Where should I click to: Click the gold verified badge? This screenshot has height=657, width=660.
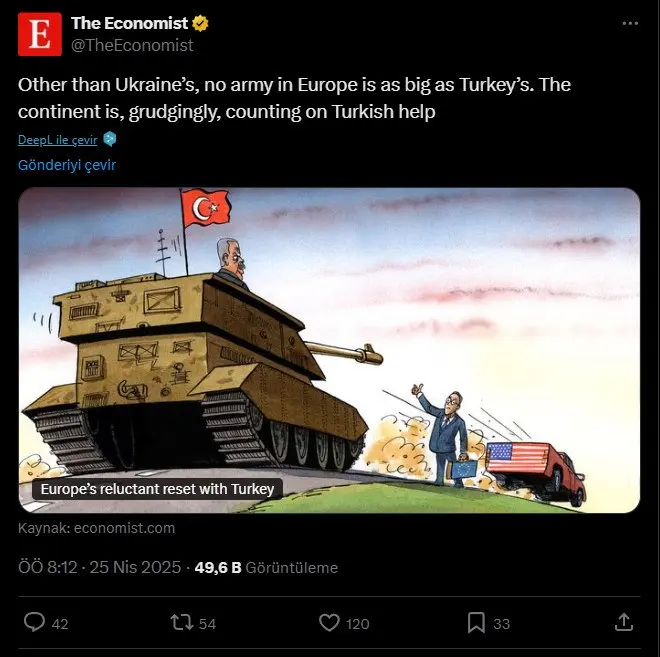200,24
